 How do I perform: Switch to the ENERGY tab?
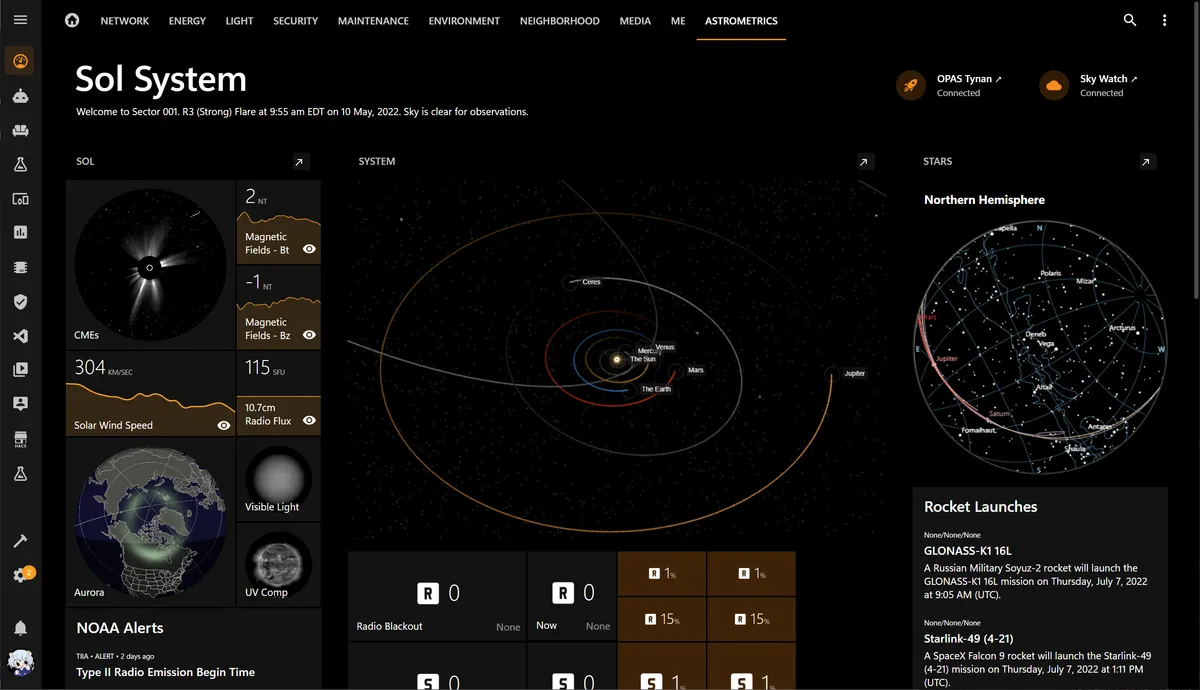point(187,20)
